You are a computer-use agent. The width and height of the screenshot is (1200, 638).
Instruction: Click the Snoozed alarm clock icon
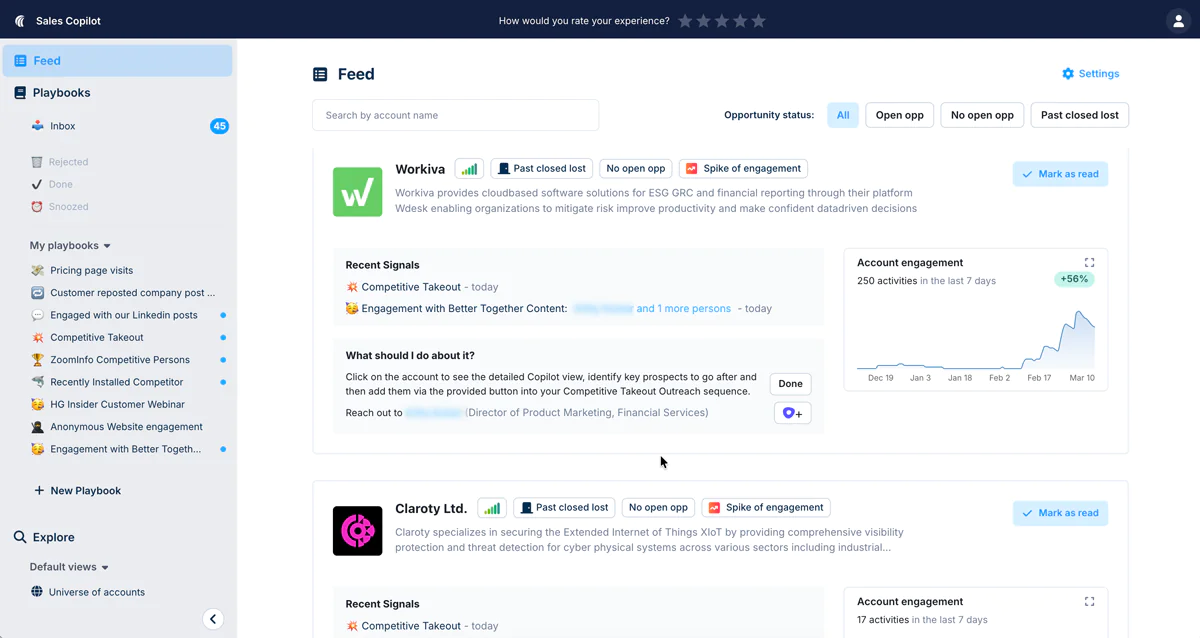(x=37, y=207)
